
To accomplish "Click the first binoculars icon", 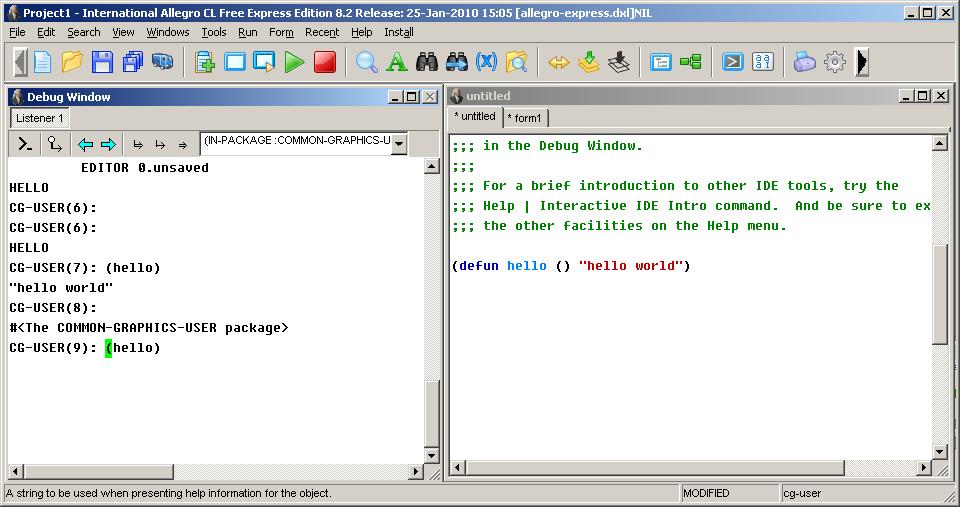I will [x=427, y=62].
